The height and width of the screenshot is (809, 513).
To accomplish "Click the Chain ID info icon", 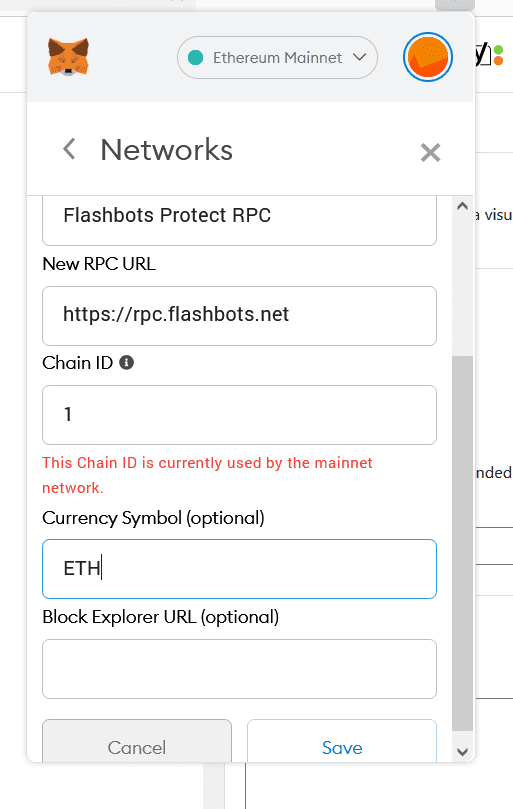I will [126, 363].
